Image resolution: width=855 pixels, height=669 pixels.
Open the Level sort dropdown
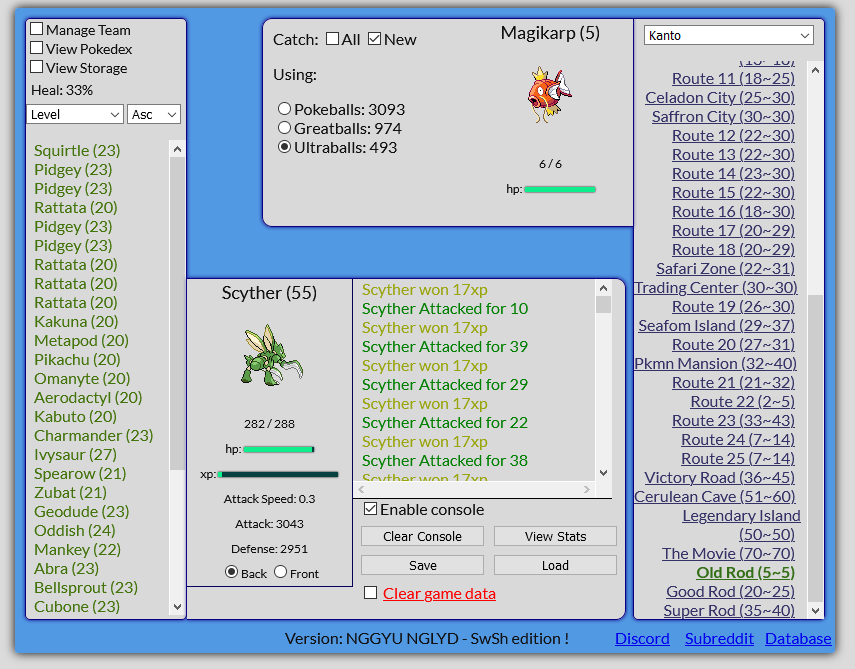point(74,114)
